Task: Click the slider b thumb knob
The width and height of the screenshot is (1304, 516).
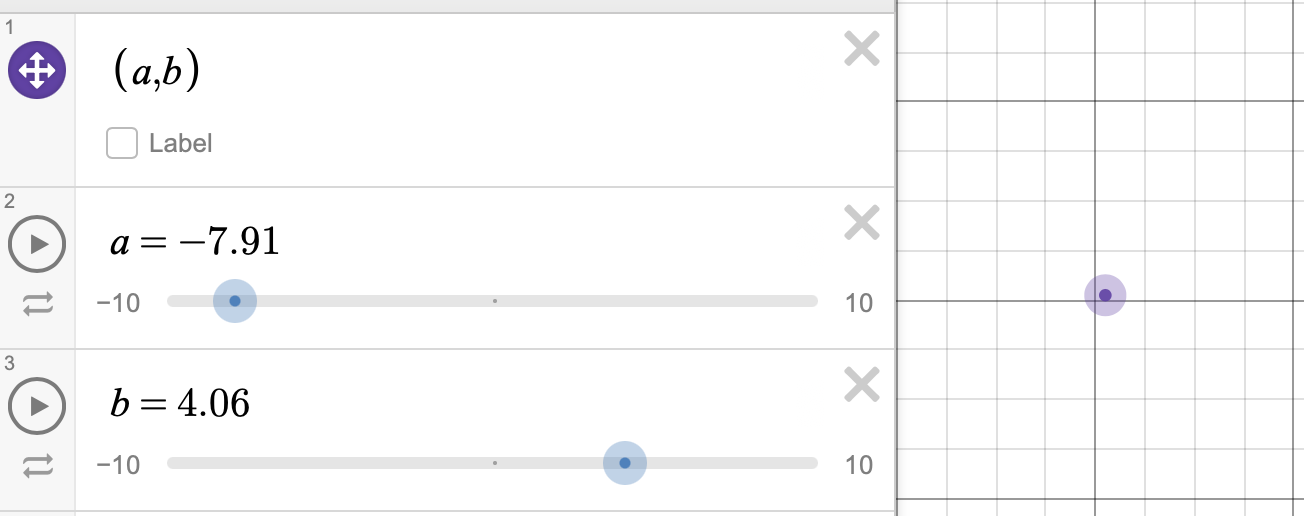Action: click(625, 463)
